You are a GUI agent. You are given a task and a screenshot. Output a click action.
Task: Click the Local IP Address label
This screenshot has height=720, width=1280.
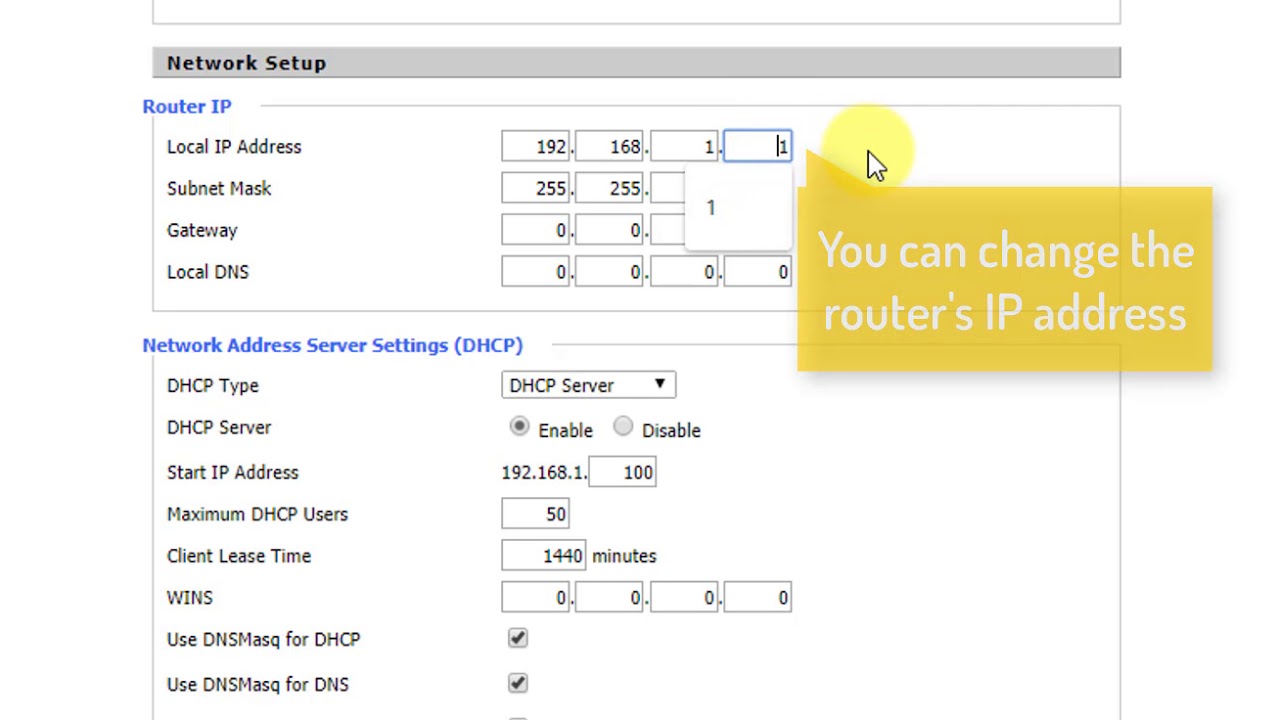234,147
